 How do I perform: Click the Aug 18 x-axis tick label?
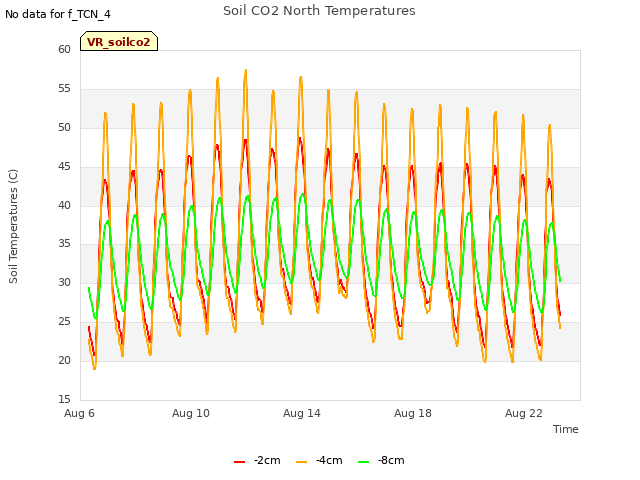tap(413, 413)
